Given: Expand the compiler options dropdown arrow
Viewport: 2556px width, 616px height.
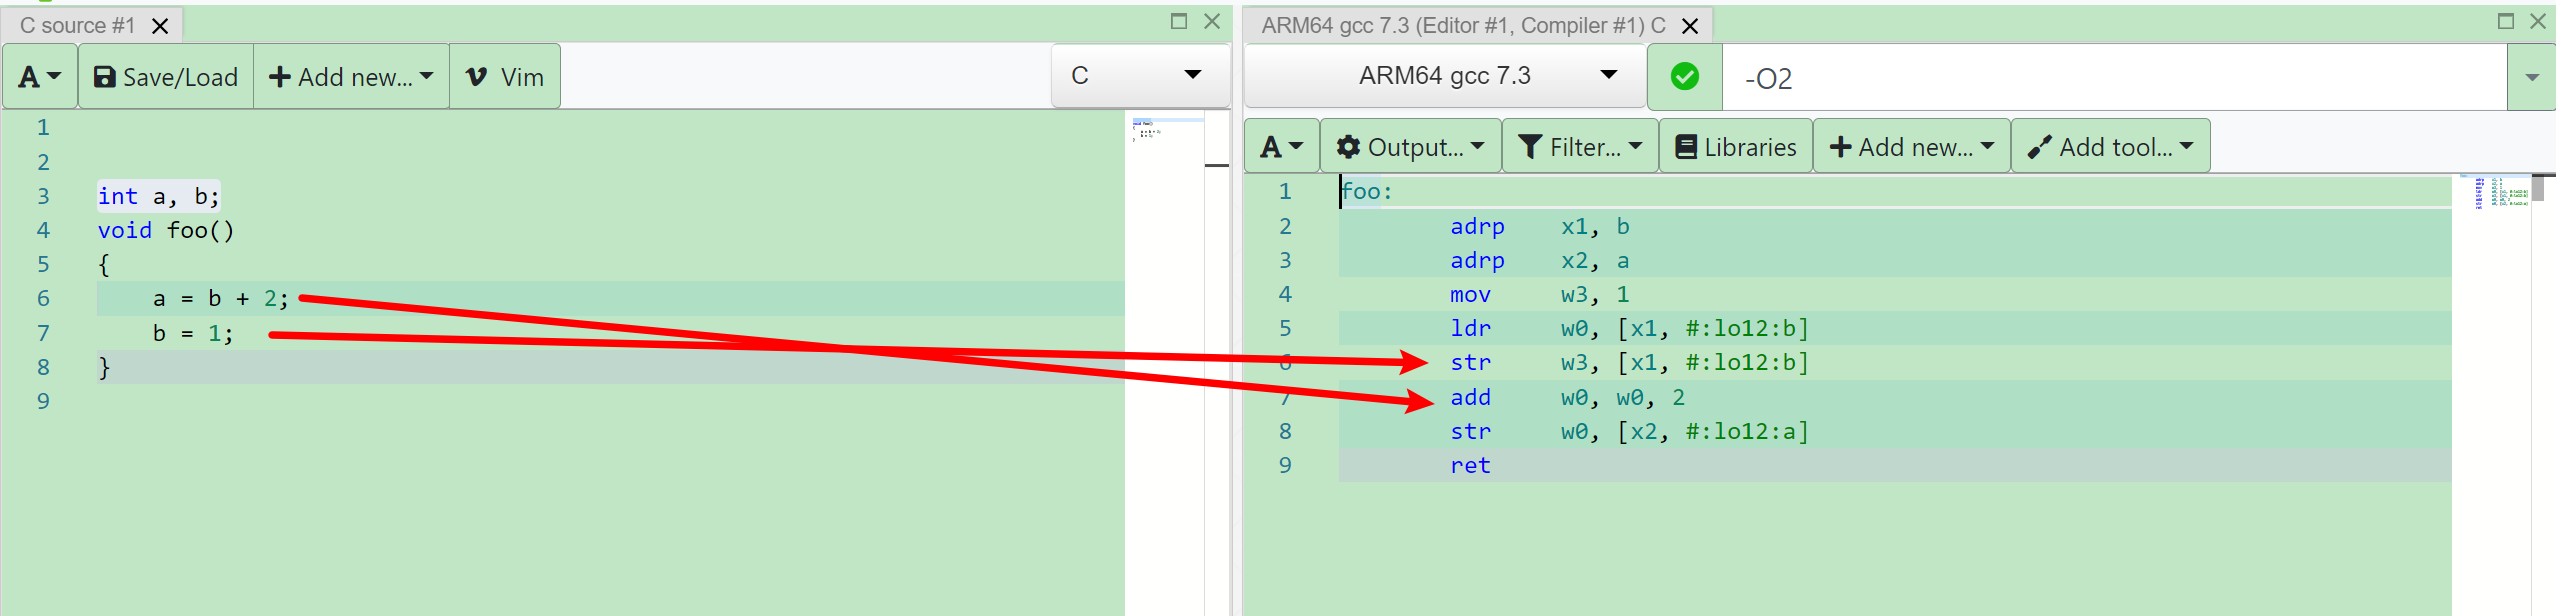Looking at the screenshot, I should pyautogui.click(x=2532, y=78).
